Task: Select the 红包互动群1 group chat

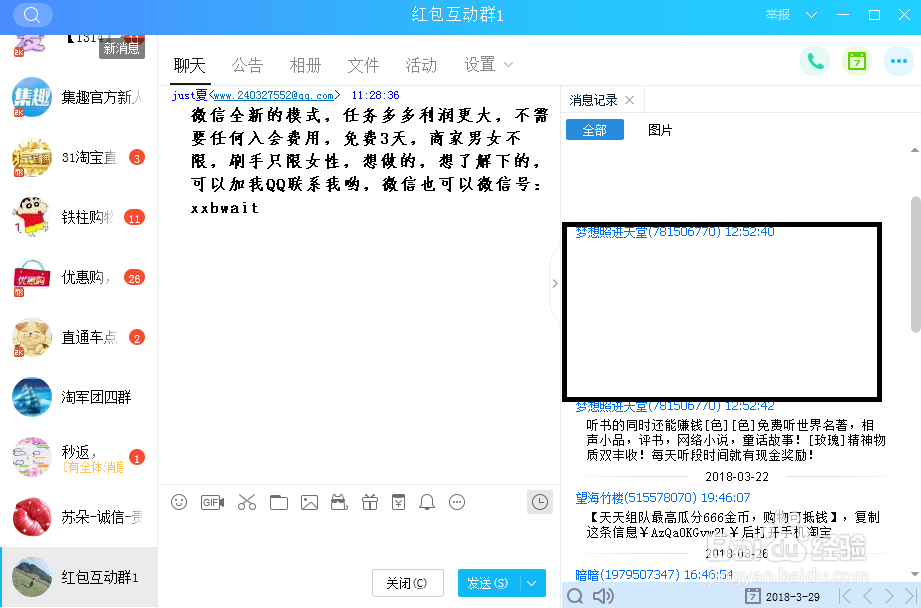Action: [x=79, y=577]
